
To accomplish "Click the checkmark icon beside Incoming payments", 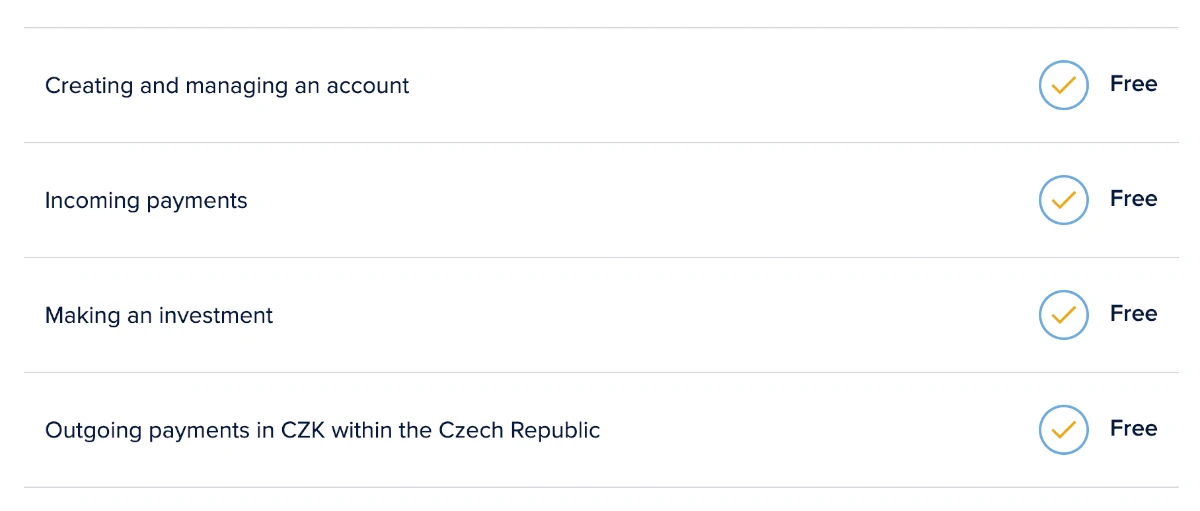I will pos(1063,200).
